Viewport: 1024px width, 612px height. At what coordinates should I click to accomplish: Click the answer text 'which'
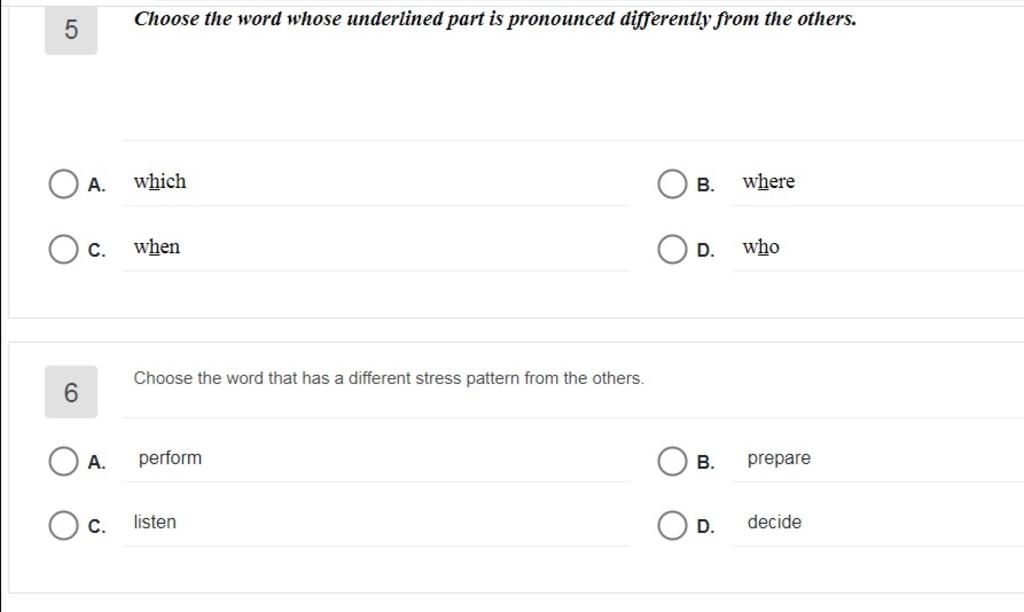coord(160,182)
